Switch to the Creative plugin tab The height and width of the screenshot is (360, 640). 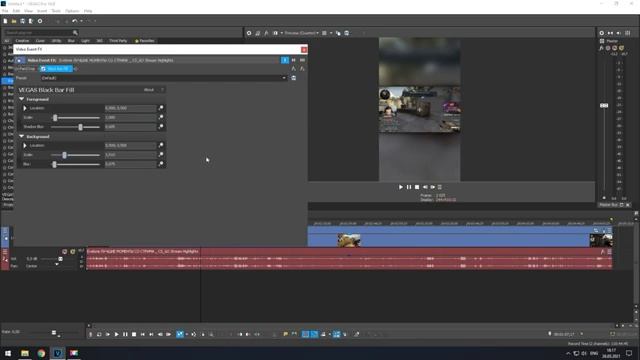coord(22,41)
